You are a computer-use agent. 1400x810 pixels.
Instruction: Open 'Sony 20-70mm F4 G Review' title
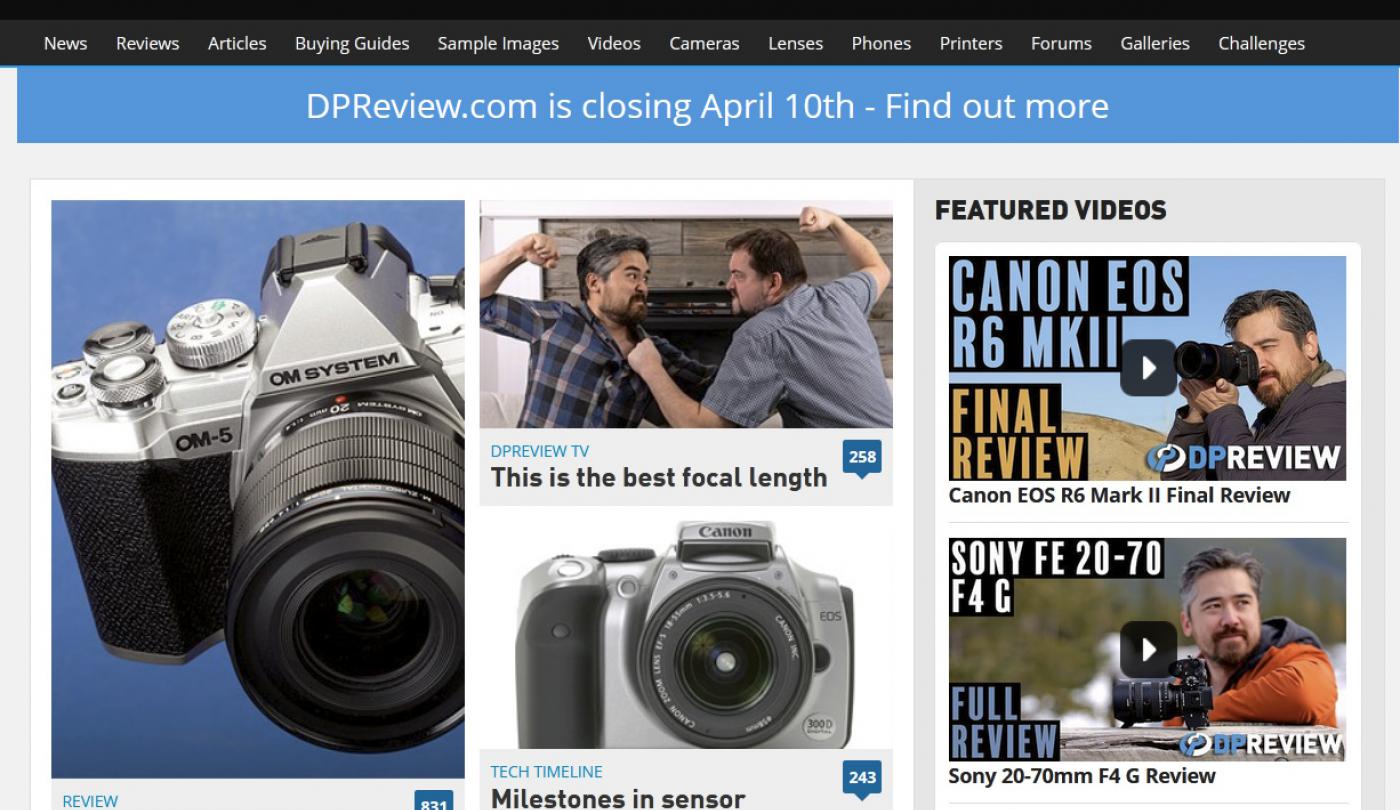(1082, 776)
